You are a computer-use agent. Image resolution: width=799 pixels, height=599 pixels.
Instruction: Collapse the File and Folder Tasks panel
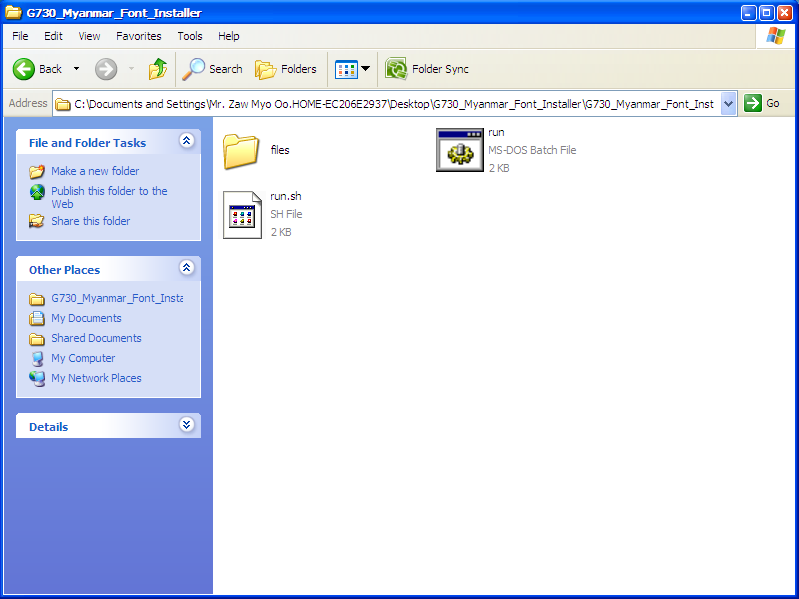click(187, 141)
